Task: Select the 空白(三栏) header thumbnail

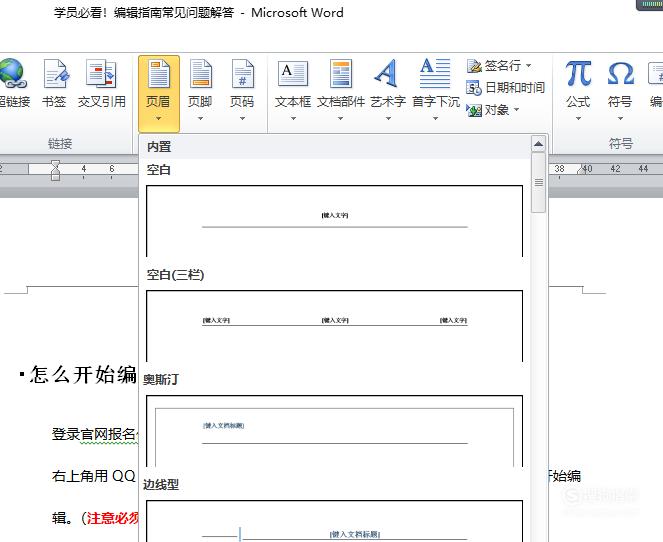Action: [x=334, y=326]
